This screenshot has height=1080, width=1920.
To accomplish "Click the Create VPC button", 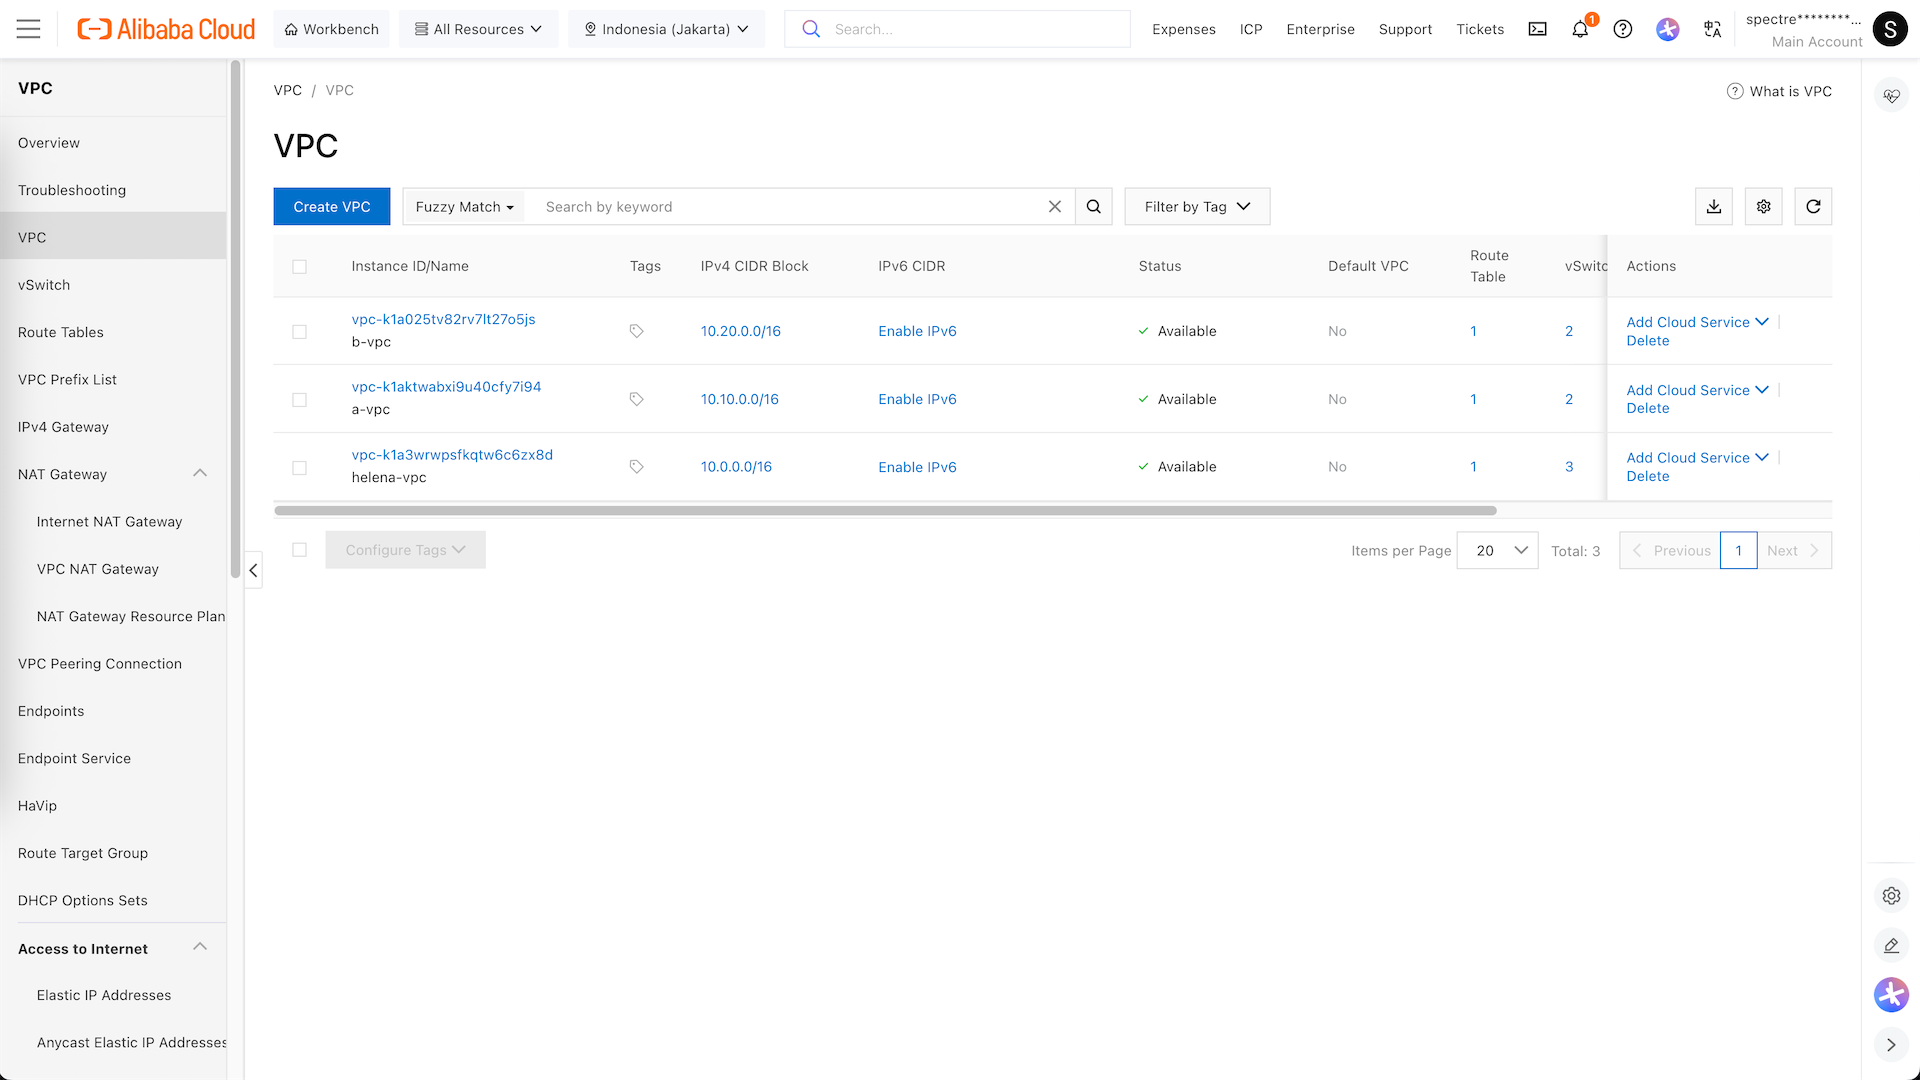I will [x=331, y=207].
